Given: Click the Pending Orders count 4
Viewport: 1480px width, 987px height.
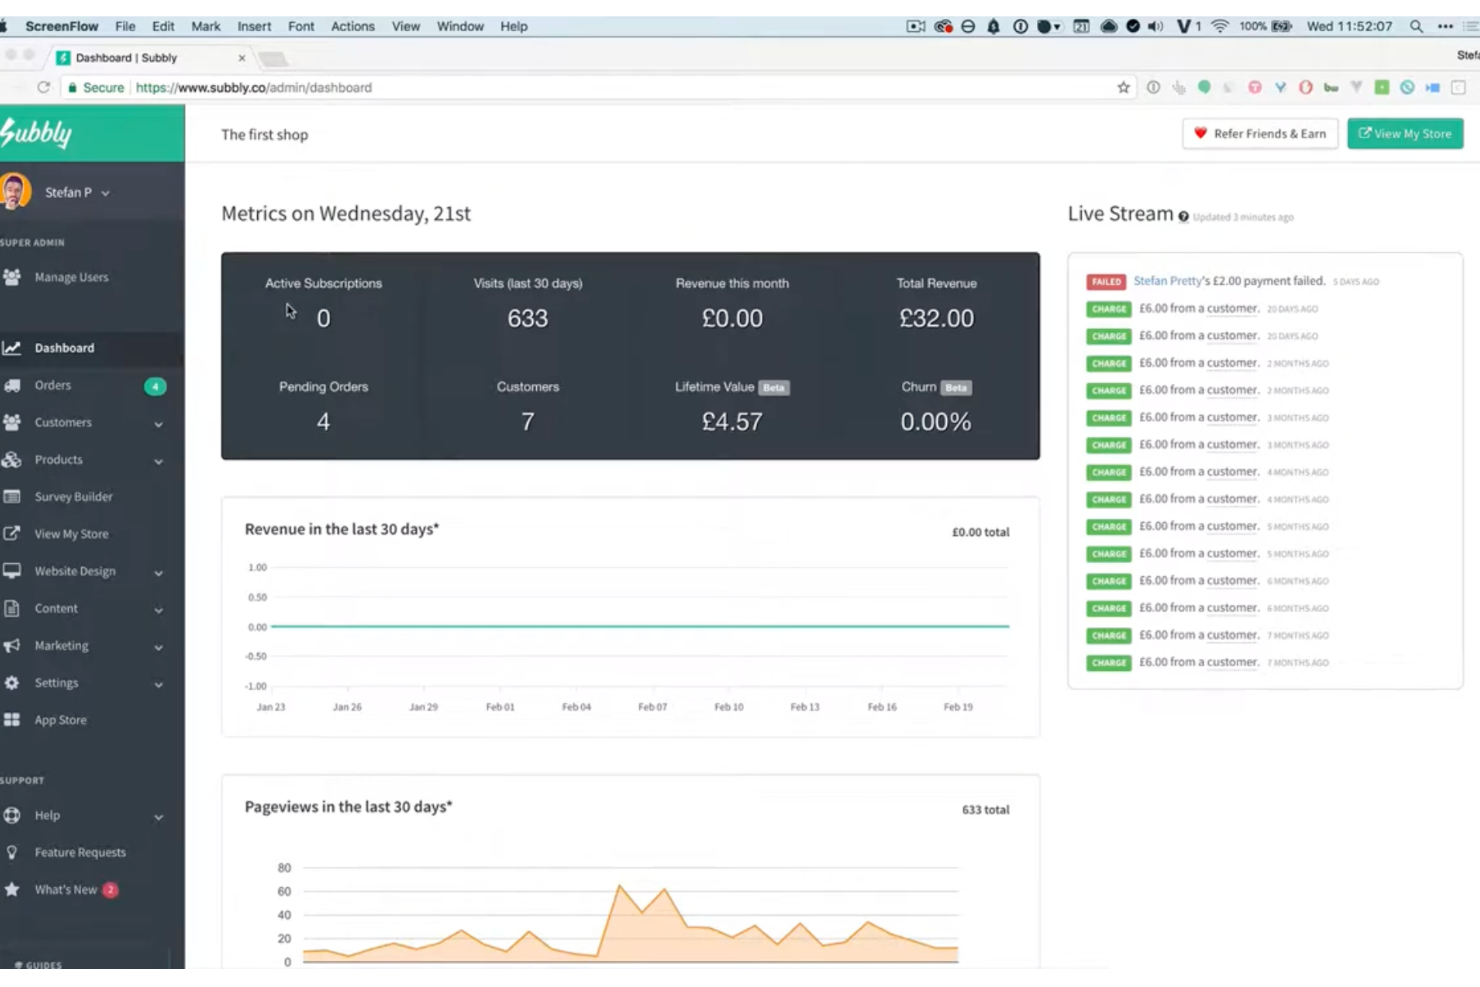Looking at the screenshot, I should (323, 422).
